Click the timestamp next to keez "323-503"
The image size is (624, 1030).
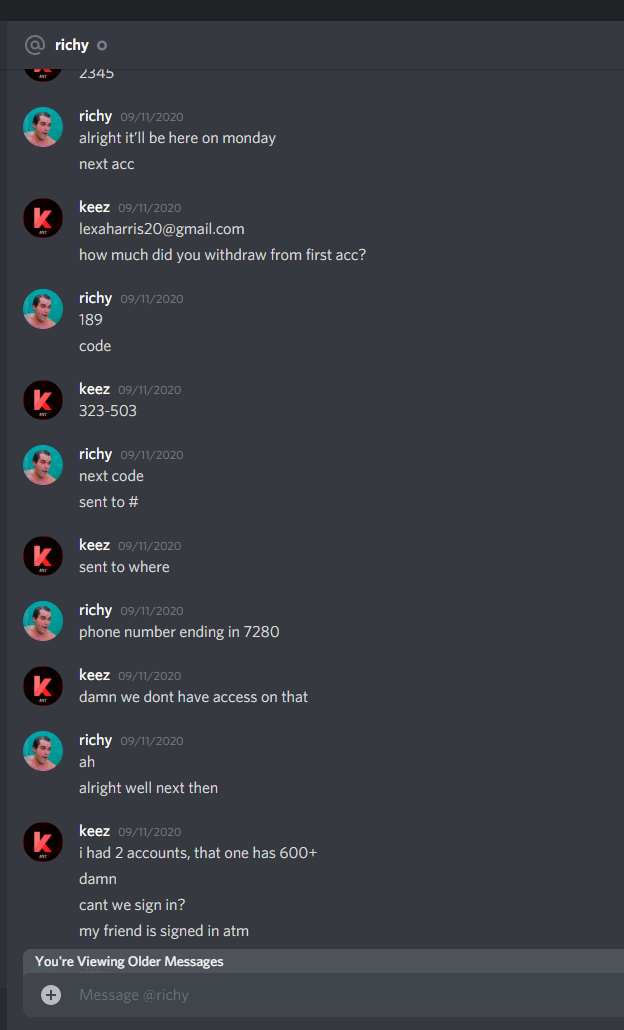tap(150, 390)
